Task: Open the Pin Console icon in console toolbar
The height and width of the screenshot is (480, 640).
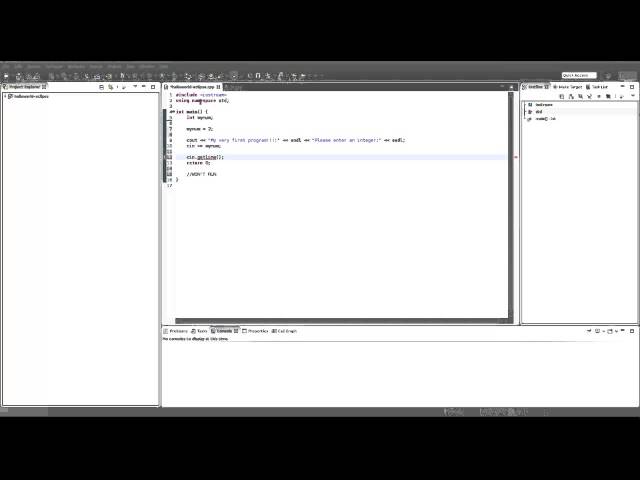Action: pyautogui.click(x=589, y=331)
